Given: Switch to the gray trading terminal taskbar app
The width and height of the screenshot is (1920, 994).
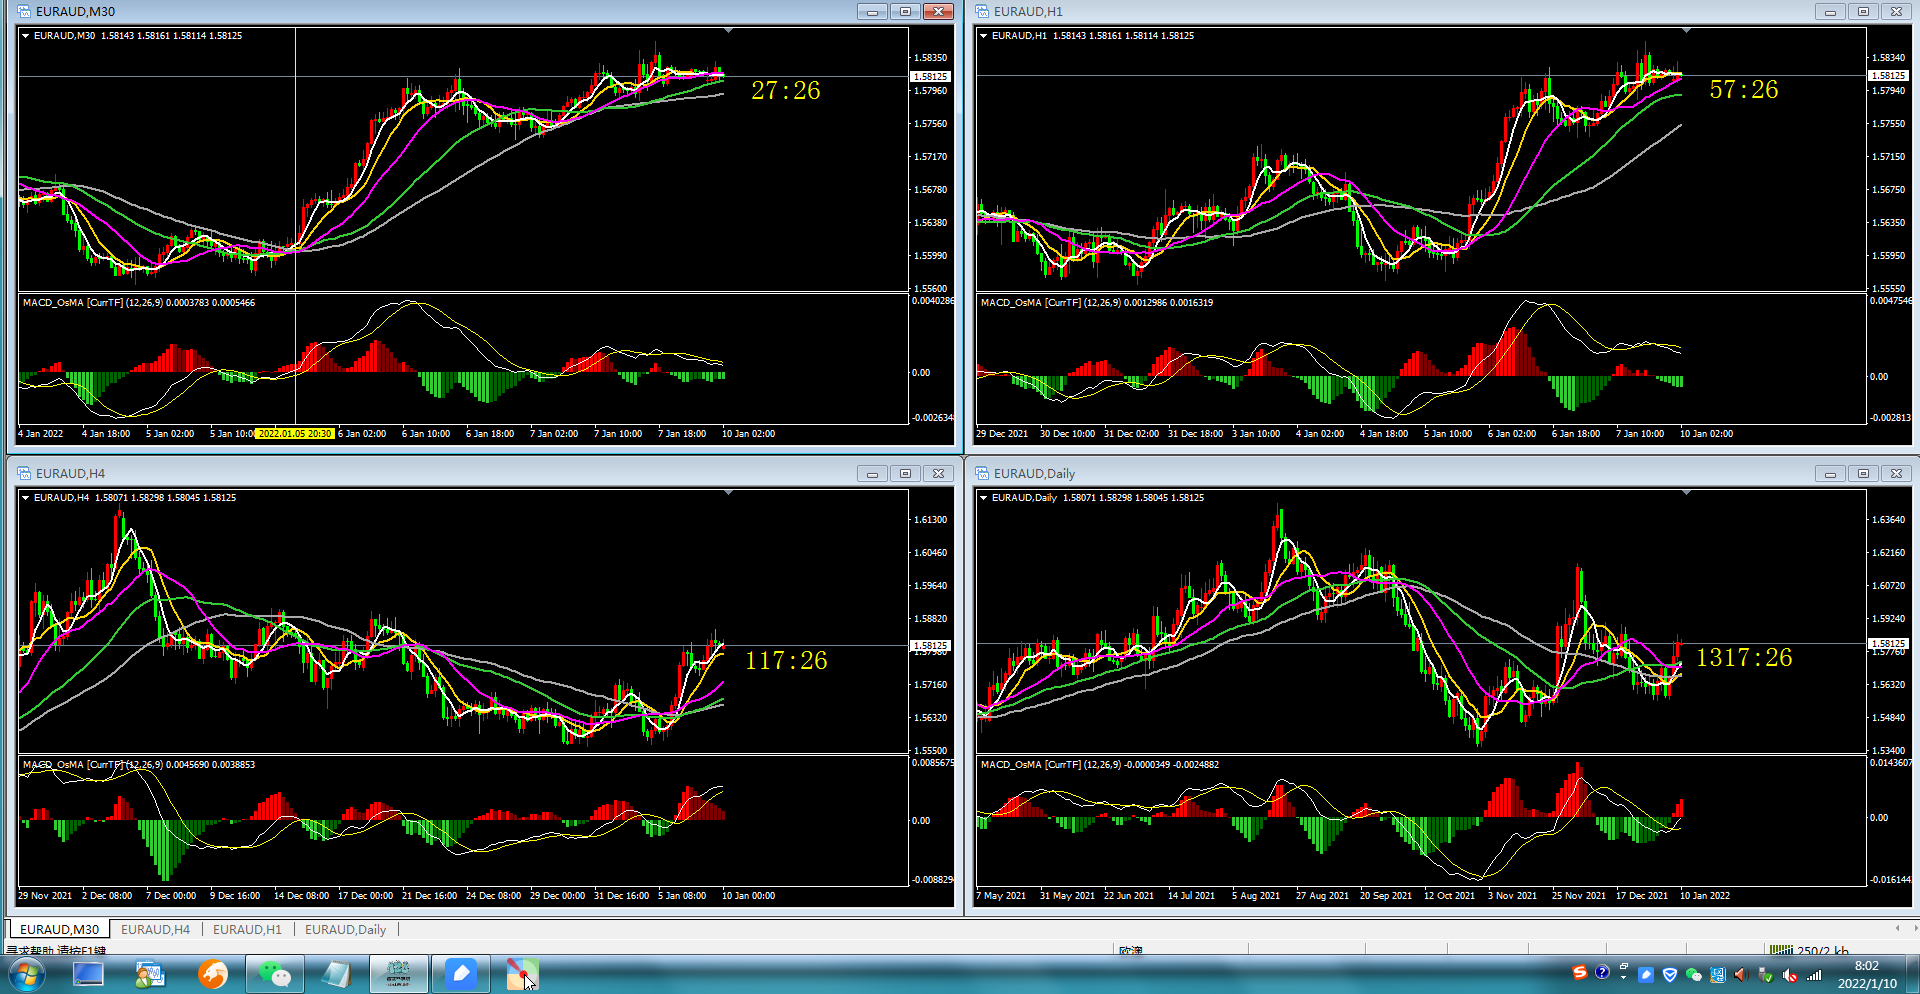Looking at the screenshot, I should (x=398, y=974).
